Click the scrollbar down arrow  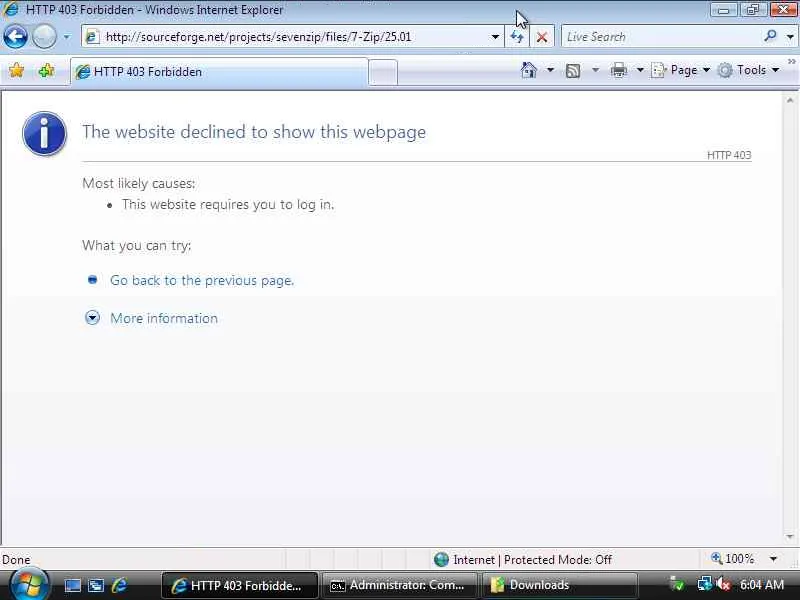tap(790, 537)
